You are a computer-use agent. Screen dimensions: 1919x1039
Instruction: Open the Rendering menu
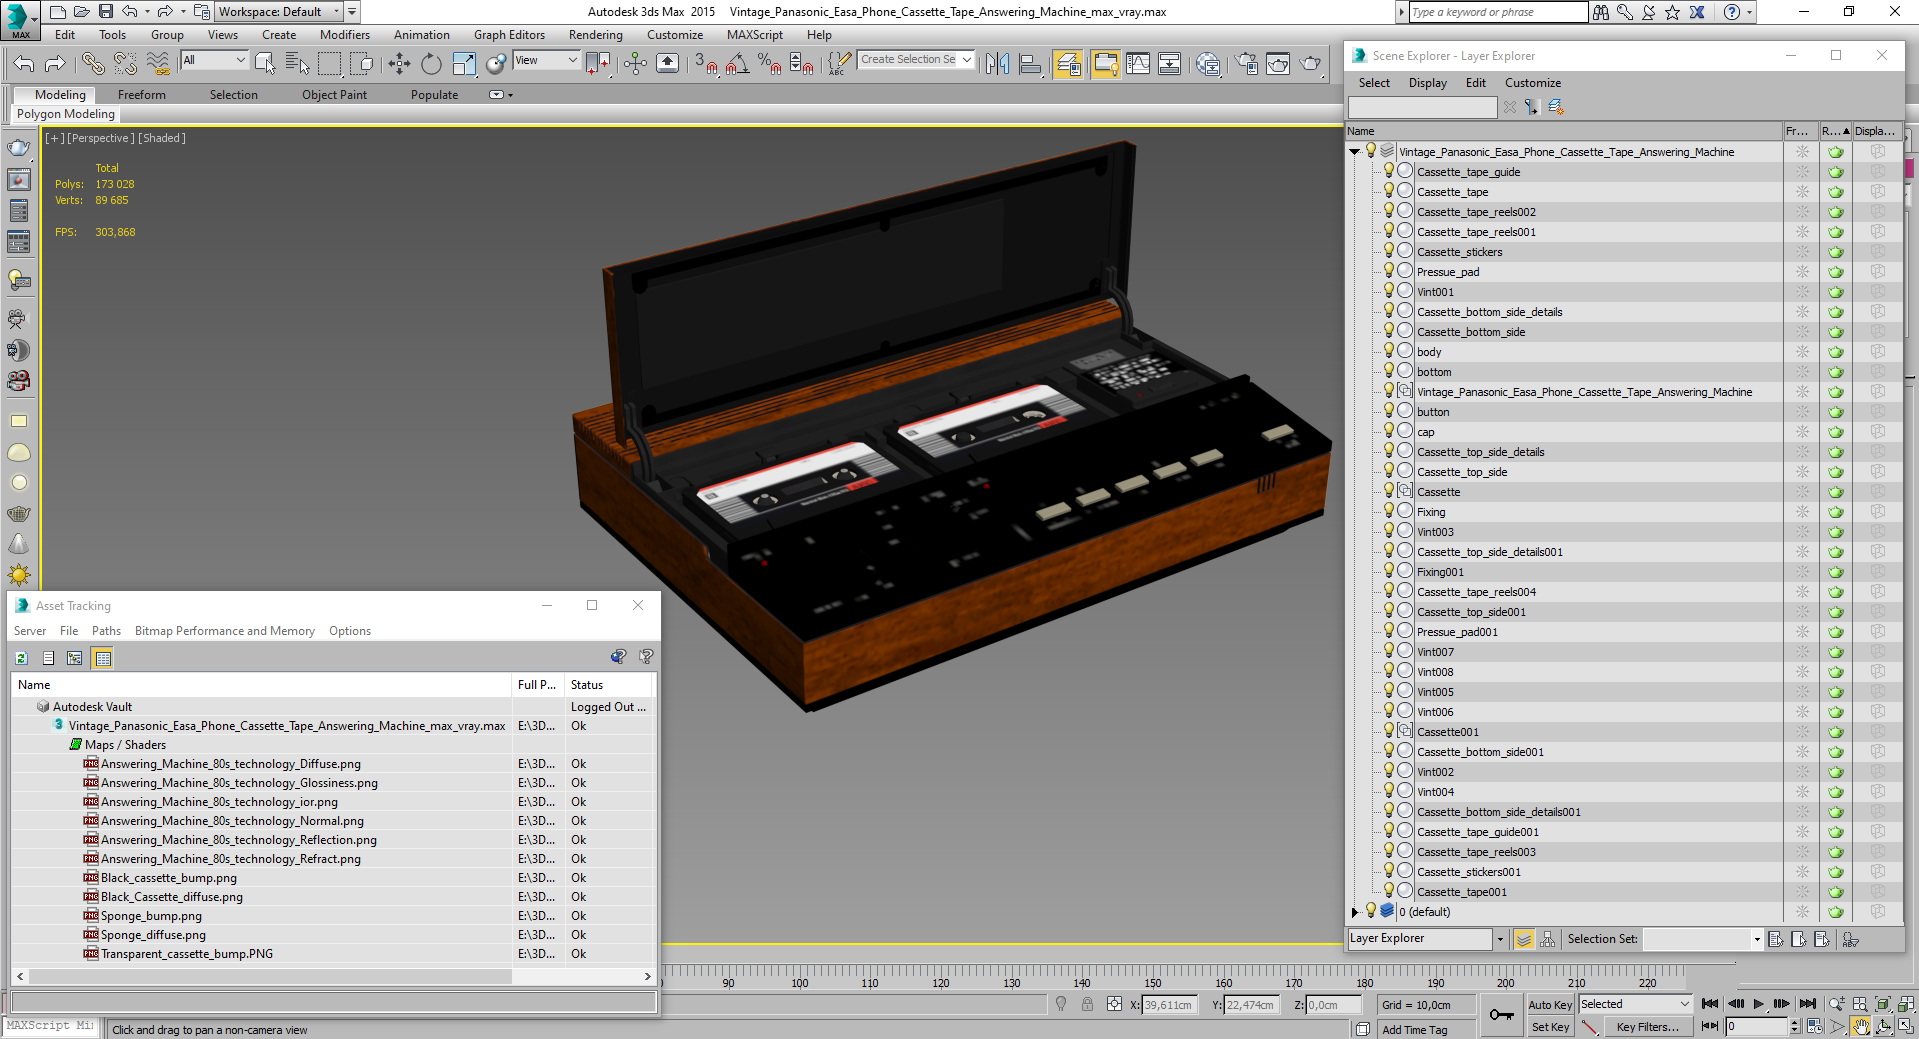(x=596, y=35)
